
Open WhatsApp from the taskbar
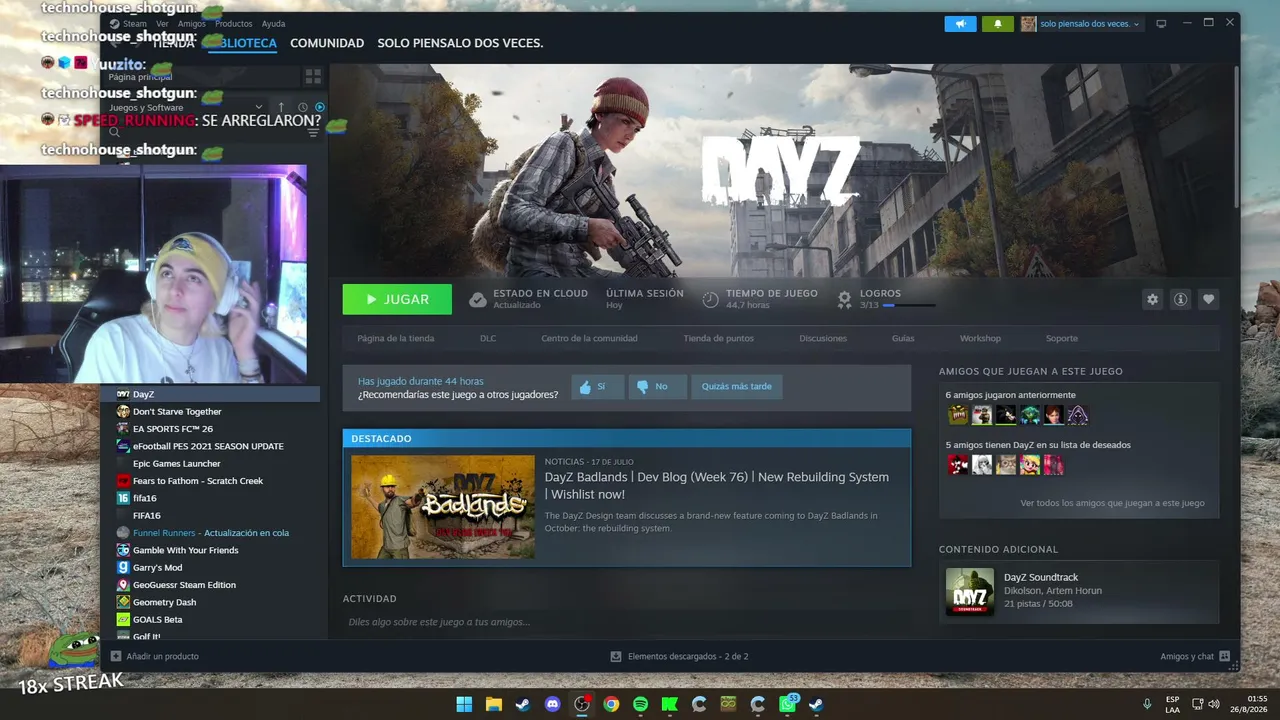tap(787, 704)
